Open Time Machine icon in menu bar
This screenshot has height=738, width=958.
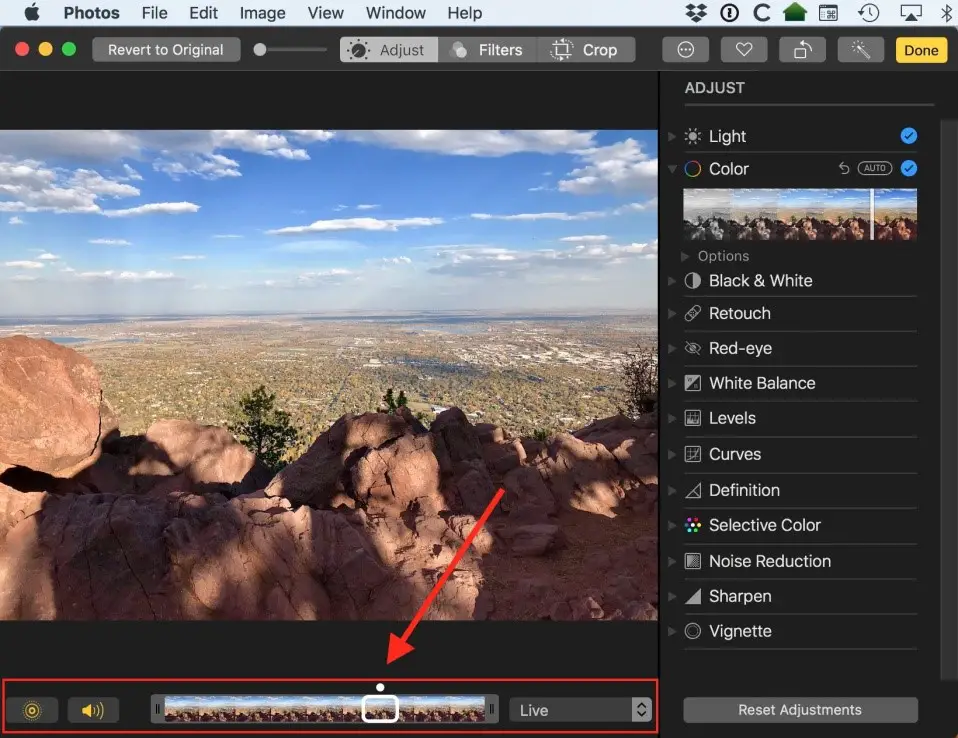coord(869,13)
